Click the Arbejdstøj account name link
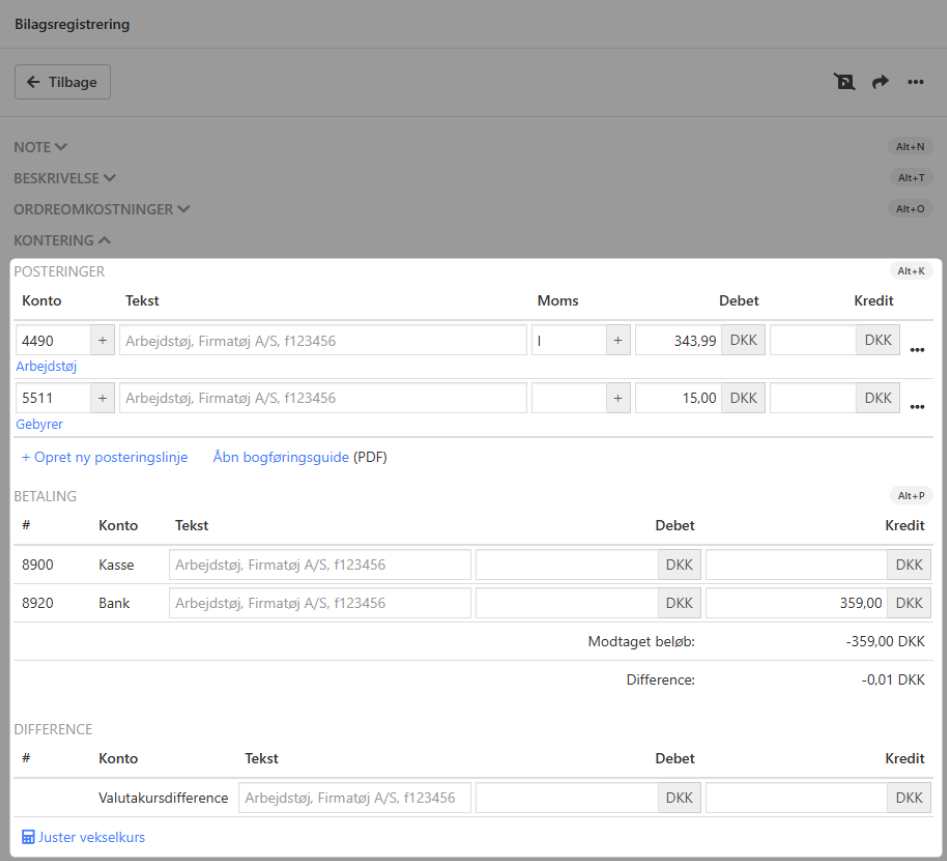This screenshot has height=861, width=947. tap(46, 367)
